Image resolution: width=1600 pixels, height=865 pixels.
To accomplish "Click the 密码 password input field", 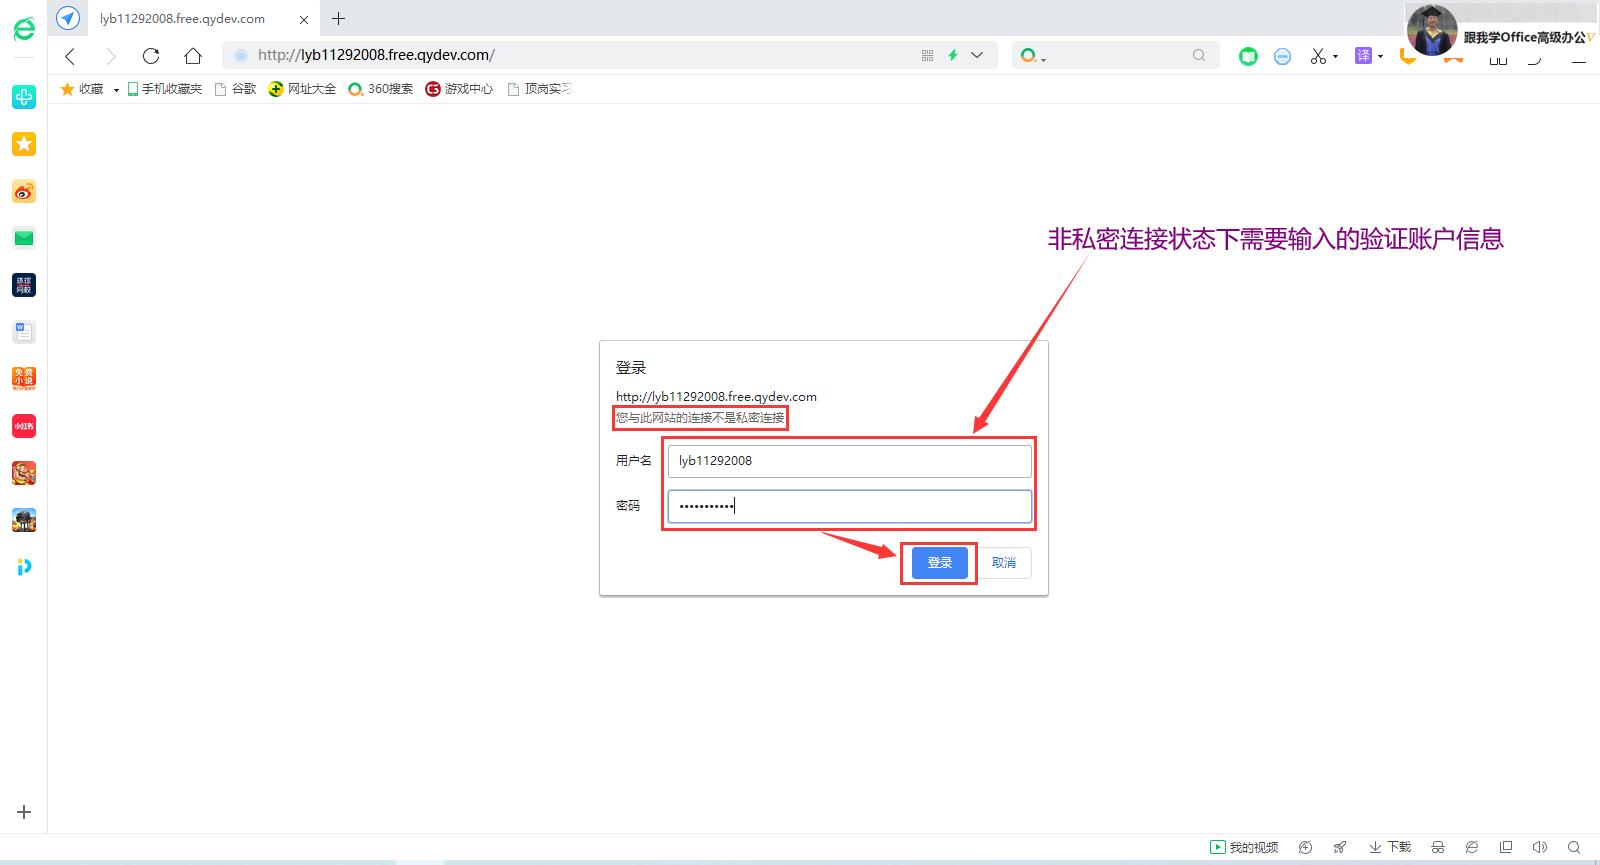I will coord(849,506).
